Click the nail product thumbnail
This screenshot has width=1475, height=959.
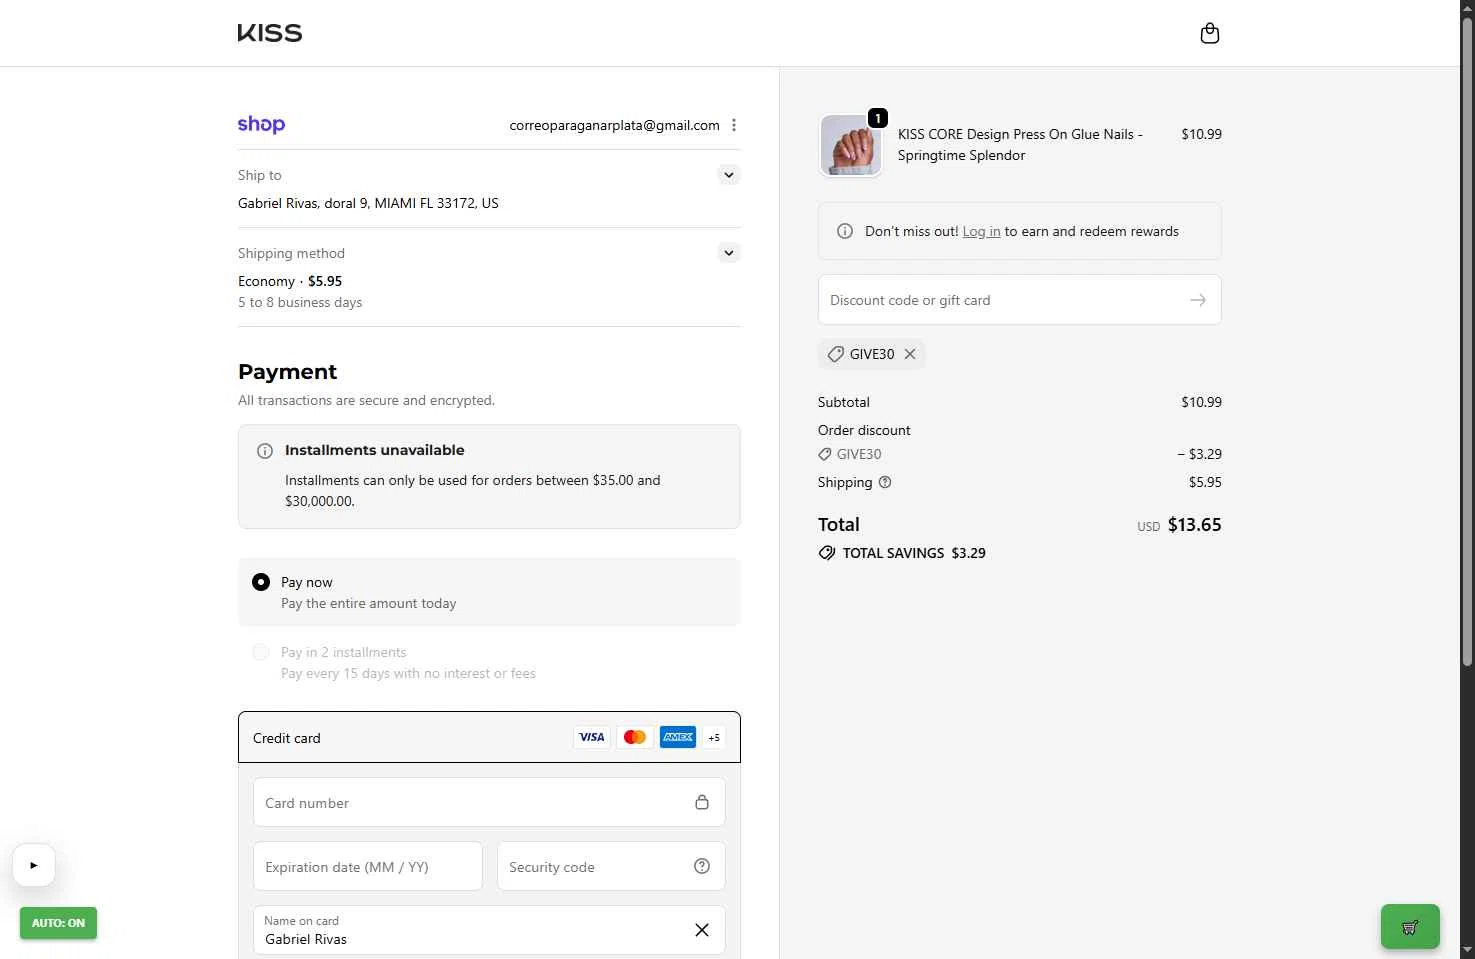point(850,145)
